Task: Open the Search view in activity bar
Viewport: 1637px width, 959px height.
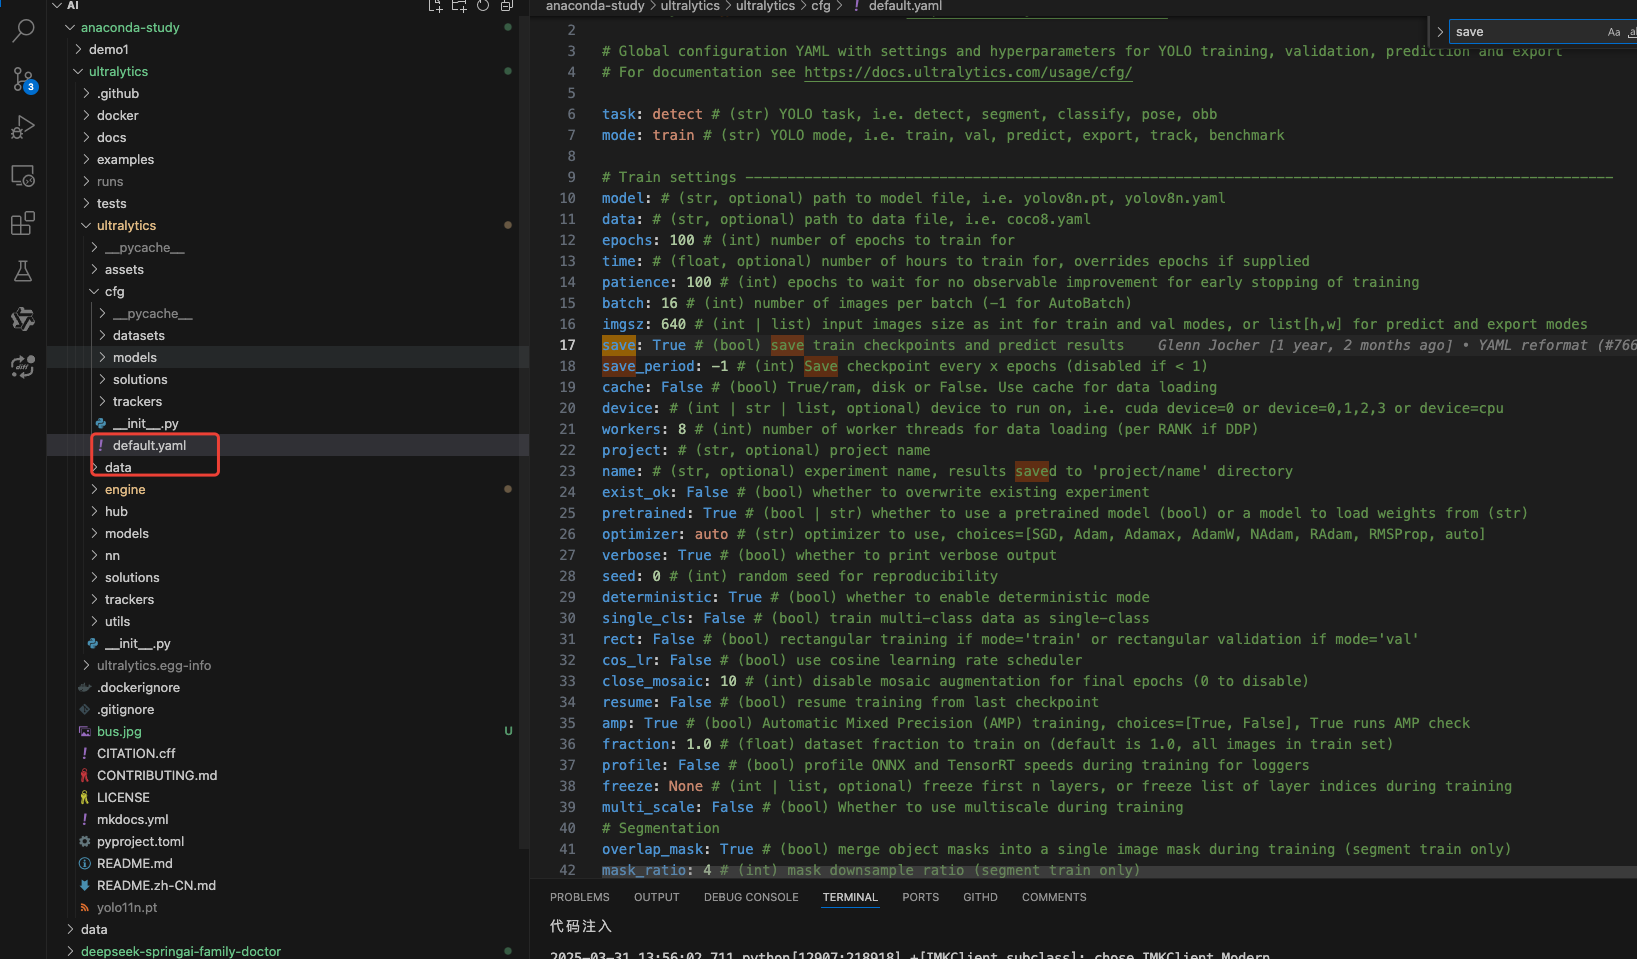Action: (x=23, y=31)
